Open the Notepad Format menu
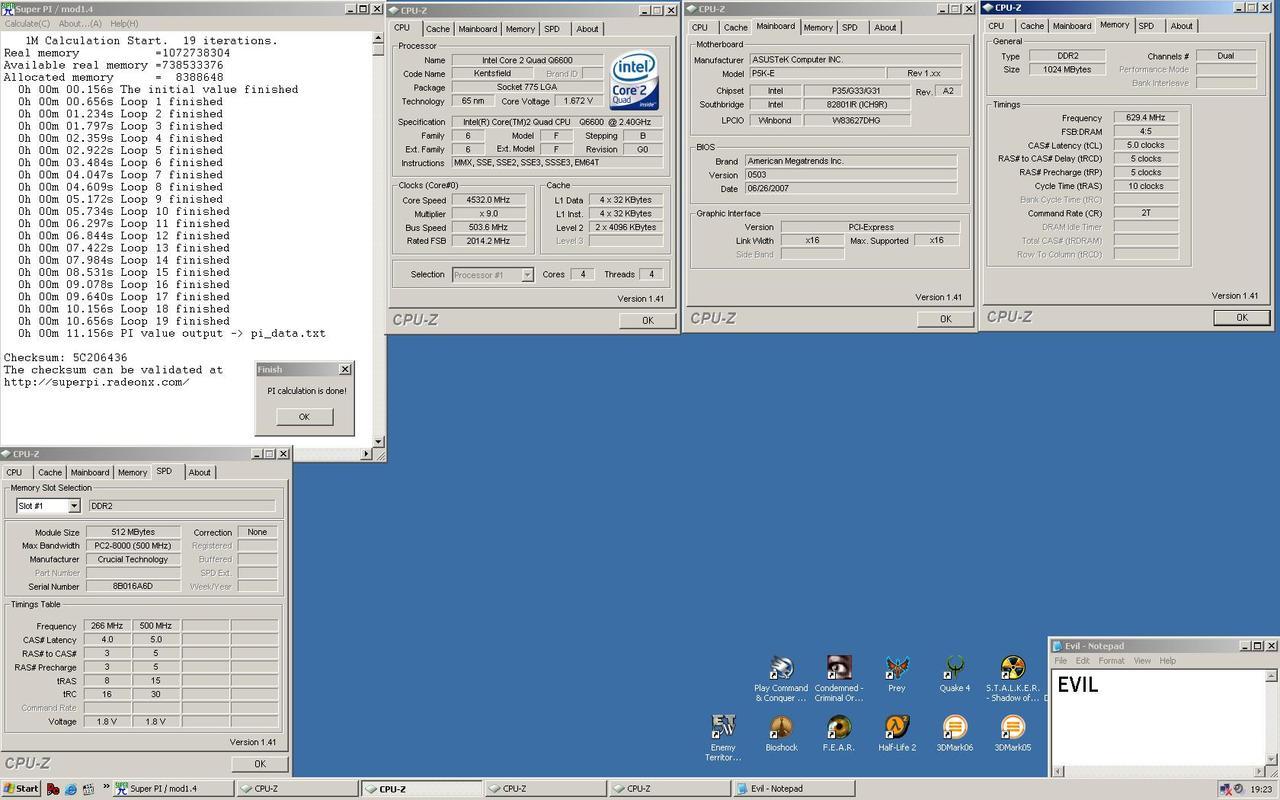 point(1111,661)
